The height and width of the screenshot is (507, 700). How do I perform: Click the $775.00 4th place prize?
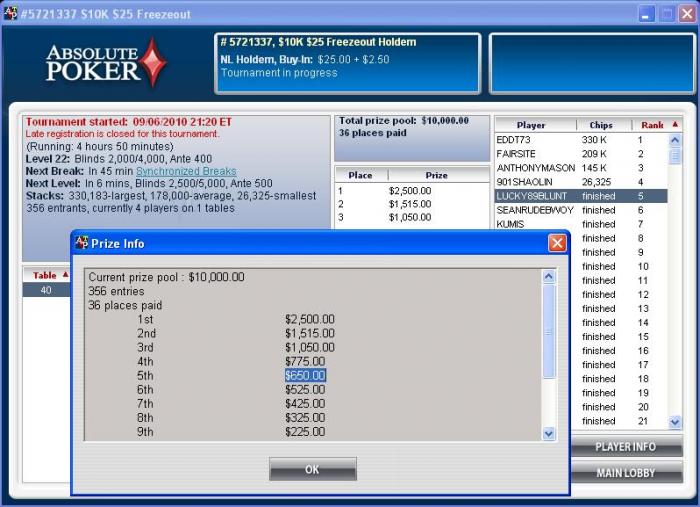305,361
